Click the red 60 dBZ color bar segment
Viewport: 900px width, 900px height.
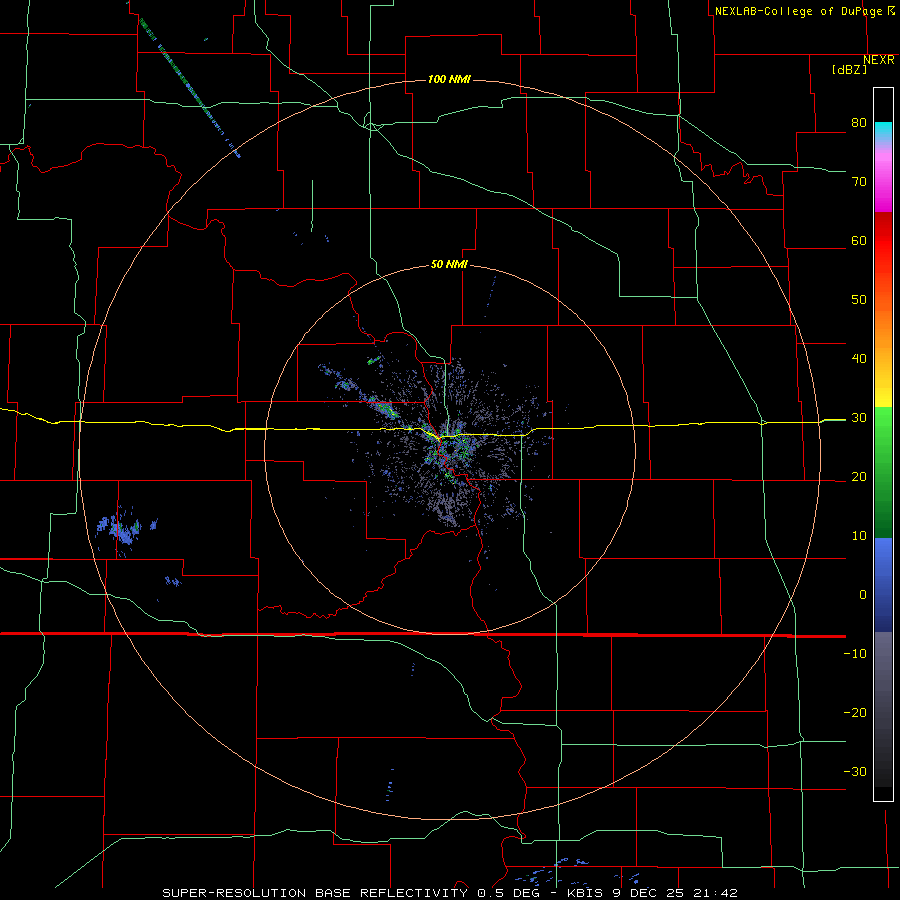click(883, 241)
